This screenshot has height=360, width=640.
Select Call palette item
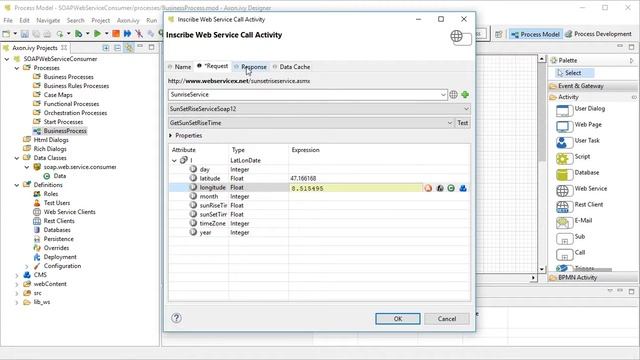(571, 253)
